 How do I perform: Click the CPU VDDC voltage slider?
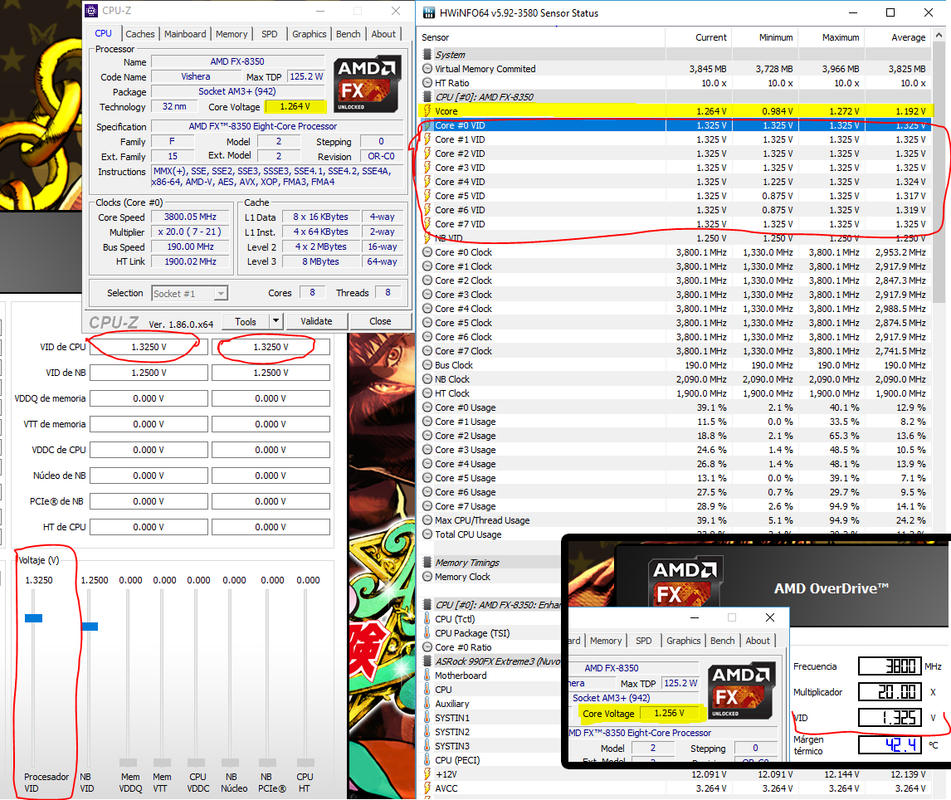coord(197,762)
